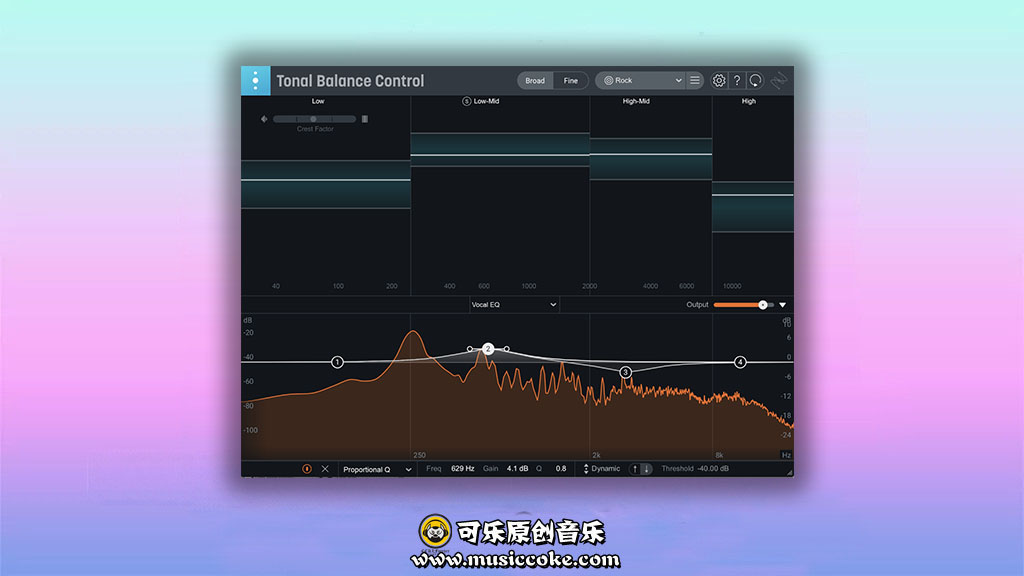Click the Low-Mid band target range
The image size is (1024, 576).
tap(500, 150)
